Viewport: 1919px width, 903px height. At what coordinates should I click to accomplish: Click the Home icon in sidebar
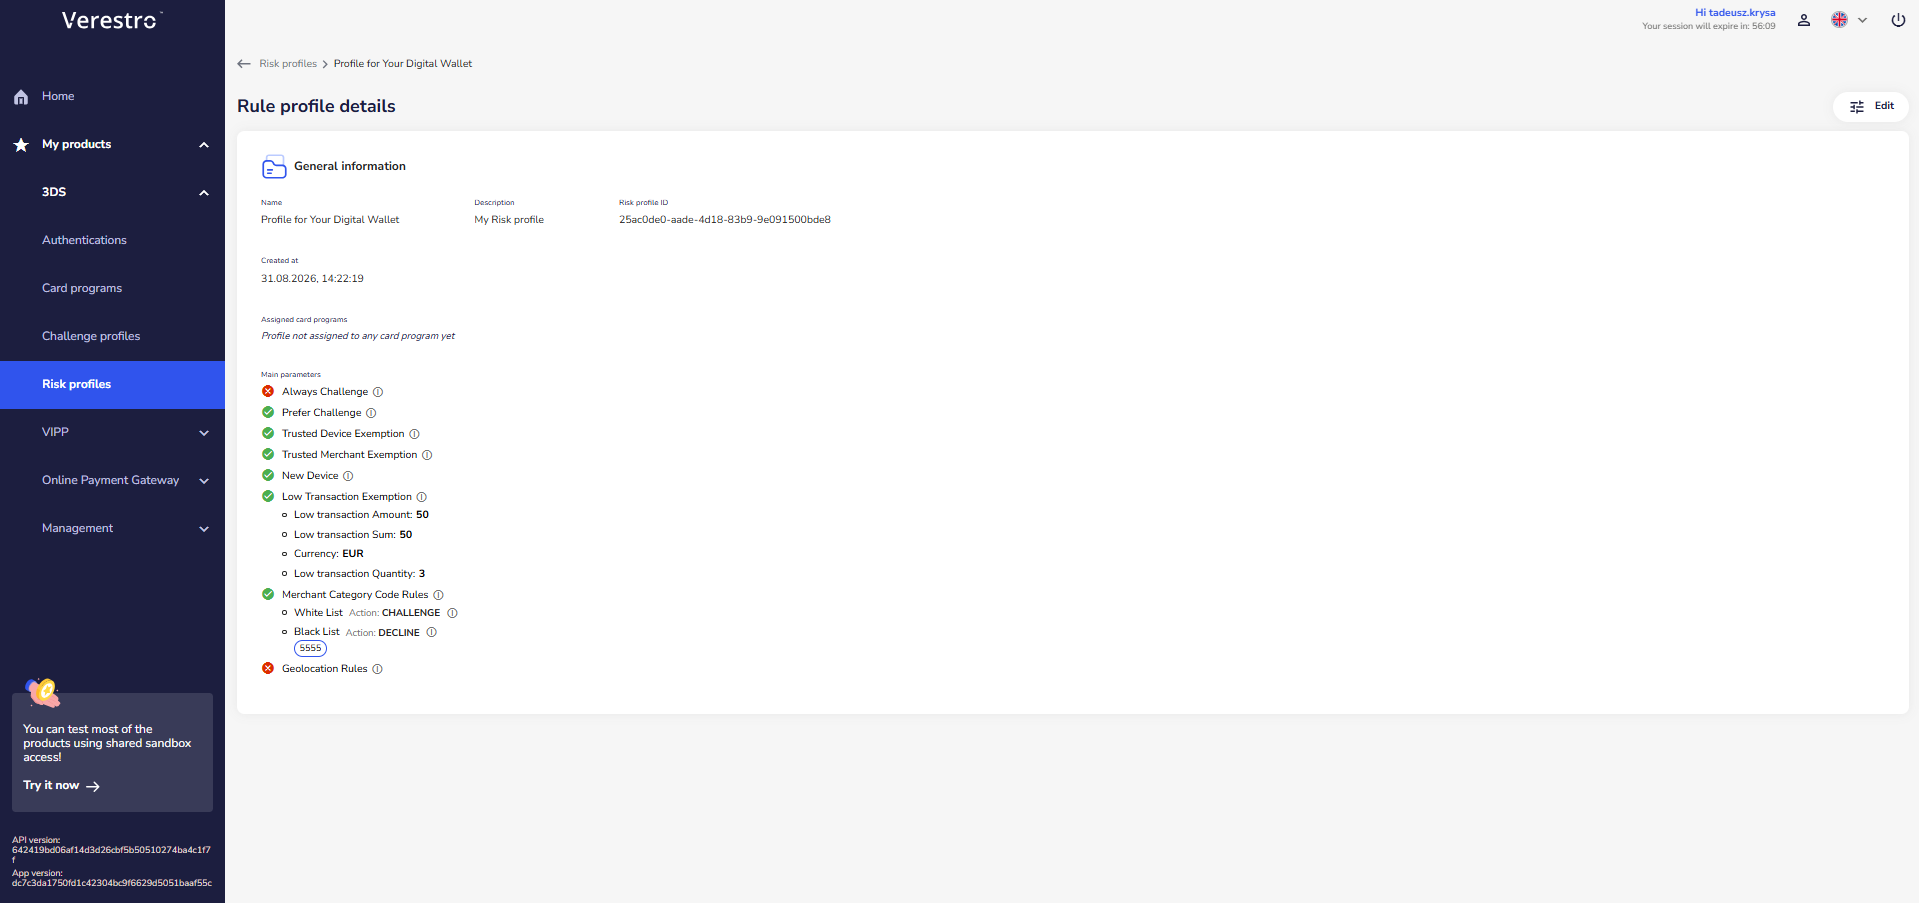point(21,97)
